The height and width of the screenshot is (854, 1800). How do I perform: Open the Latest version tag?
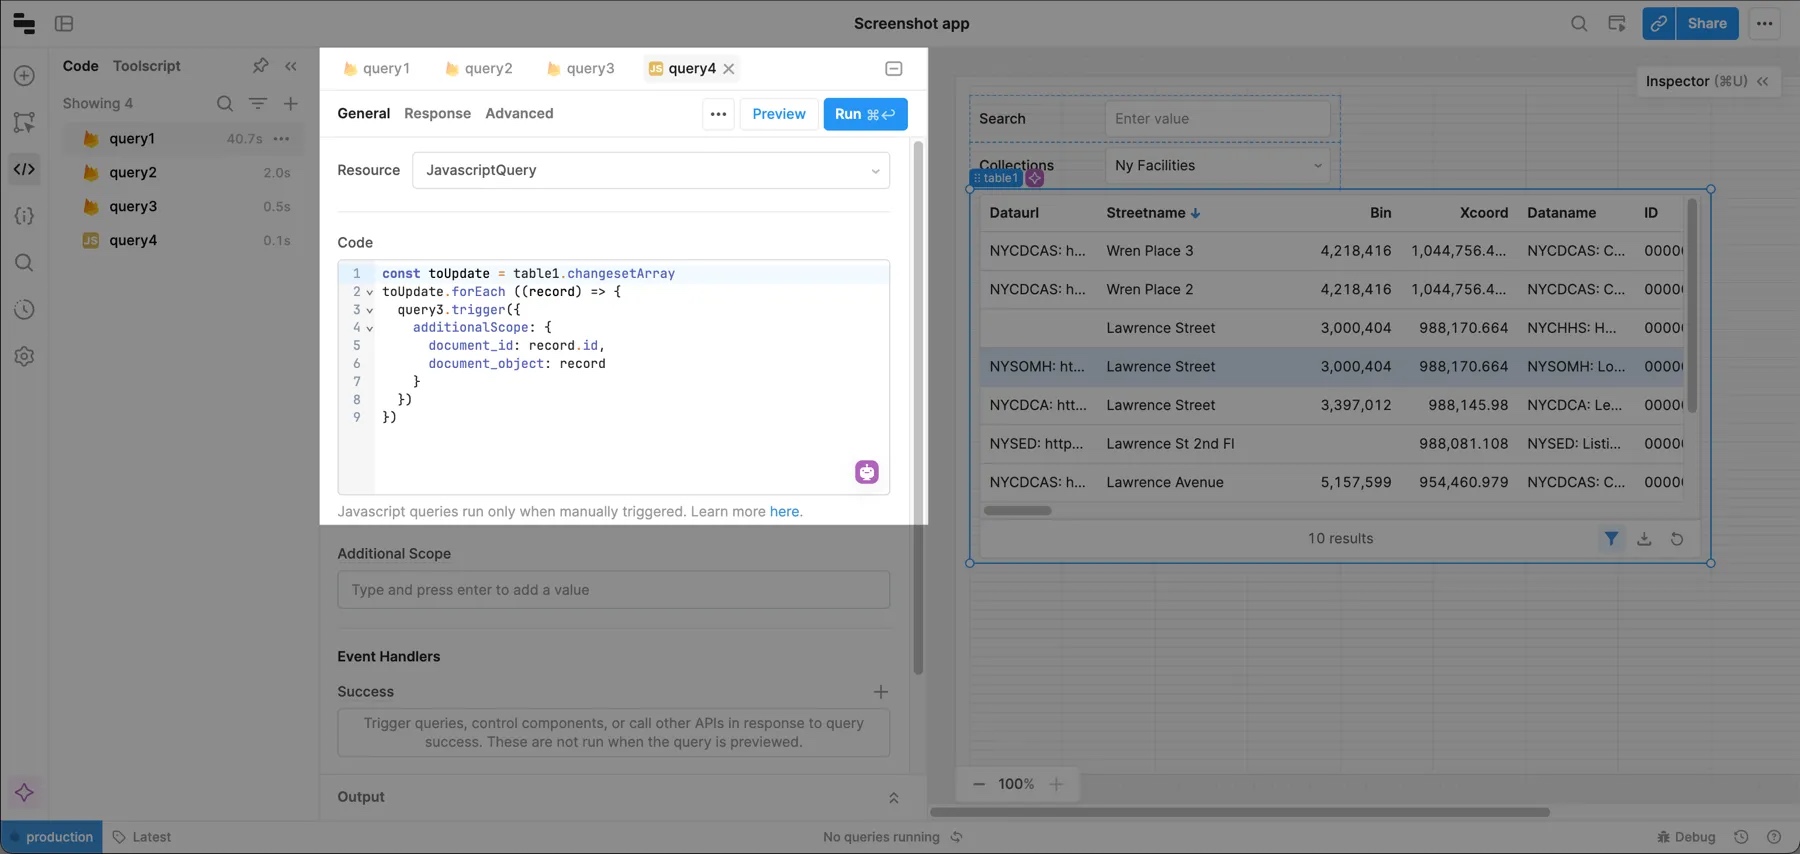click(x=142, y=837)
